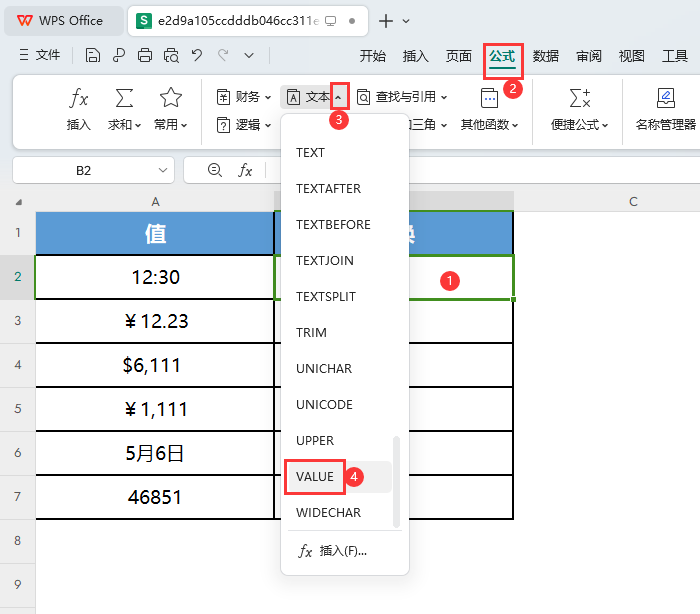The width and height of the screenshot is (700, 614).
Task: Open the 求和 sum dropdown
Action: [124, 109]
